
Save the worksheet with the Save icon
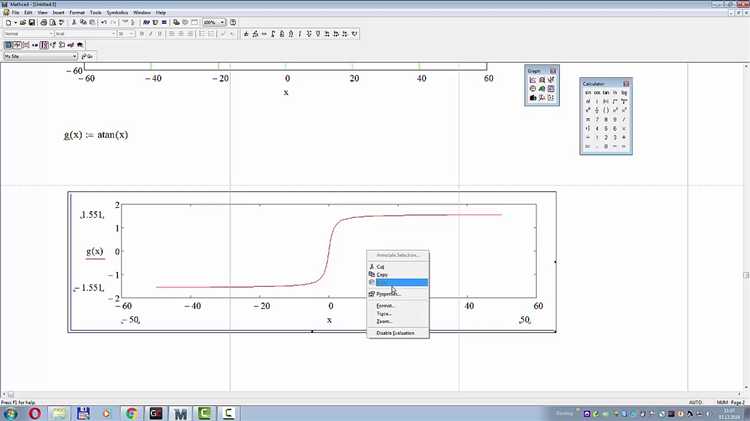click(32, 22)
